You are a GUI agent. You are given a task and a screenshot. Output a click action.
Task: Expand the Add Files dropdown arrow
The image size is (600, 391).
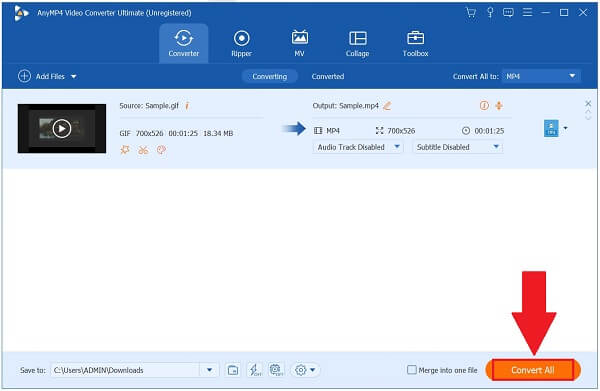pyautogui.click(x=73, y=77)
